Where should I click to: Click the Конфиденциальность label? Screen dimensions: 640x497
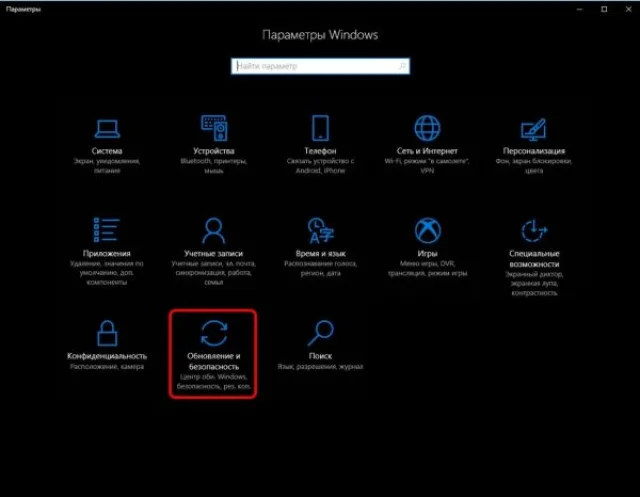107,356
